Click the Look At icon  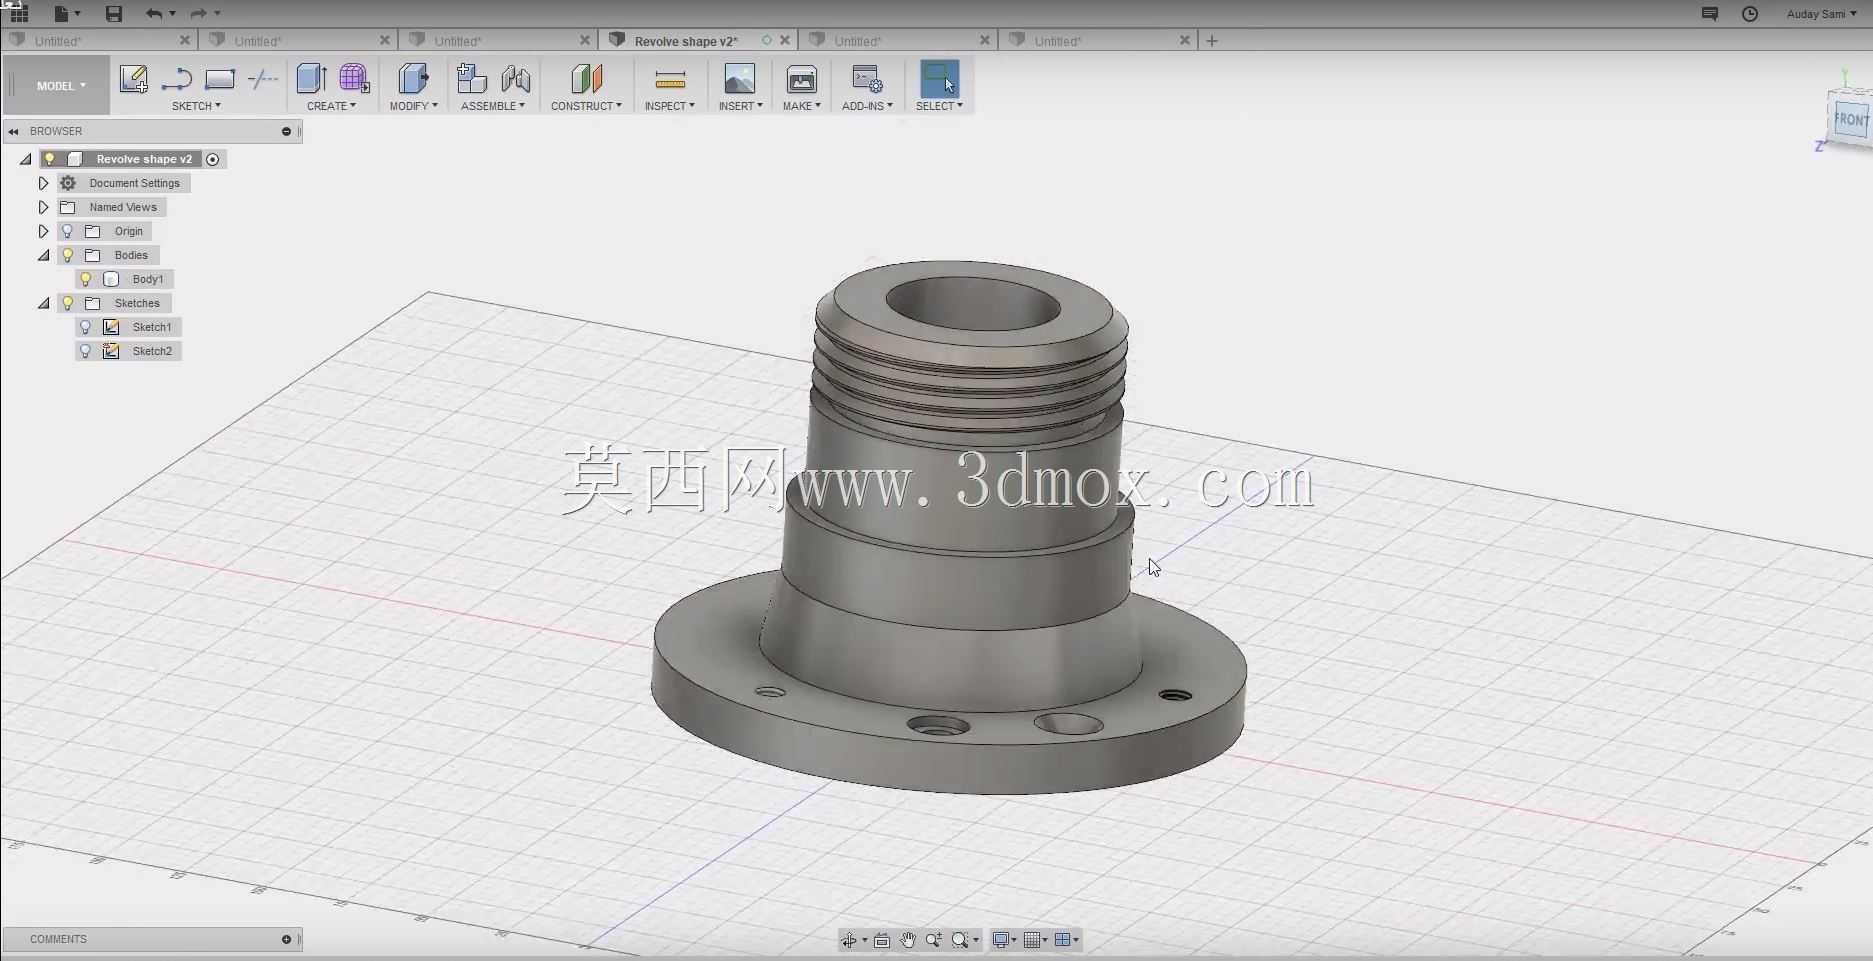tap(882, 940)
